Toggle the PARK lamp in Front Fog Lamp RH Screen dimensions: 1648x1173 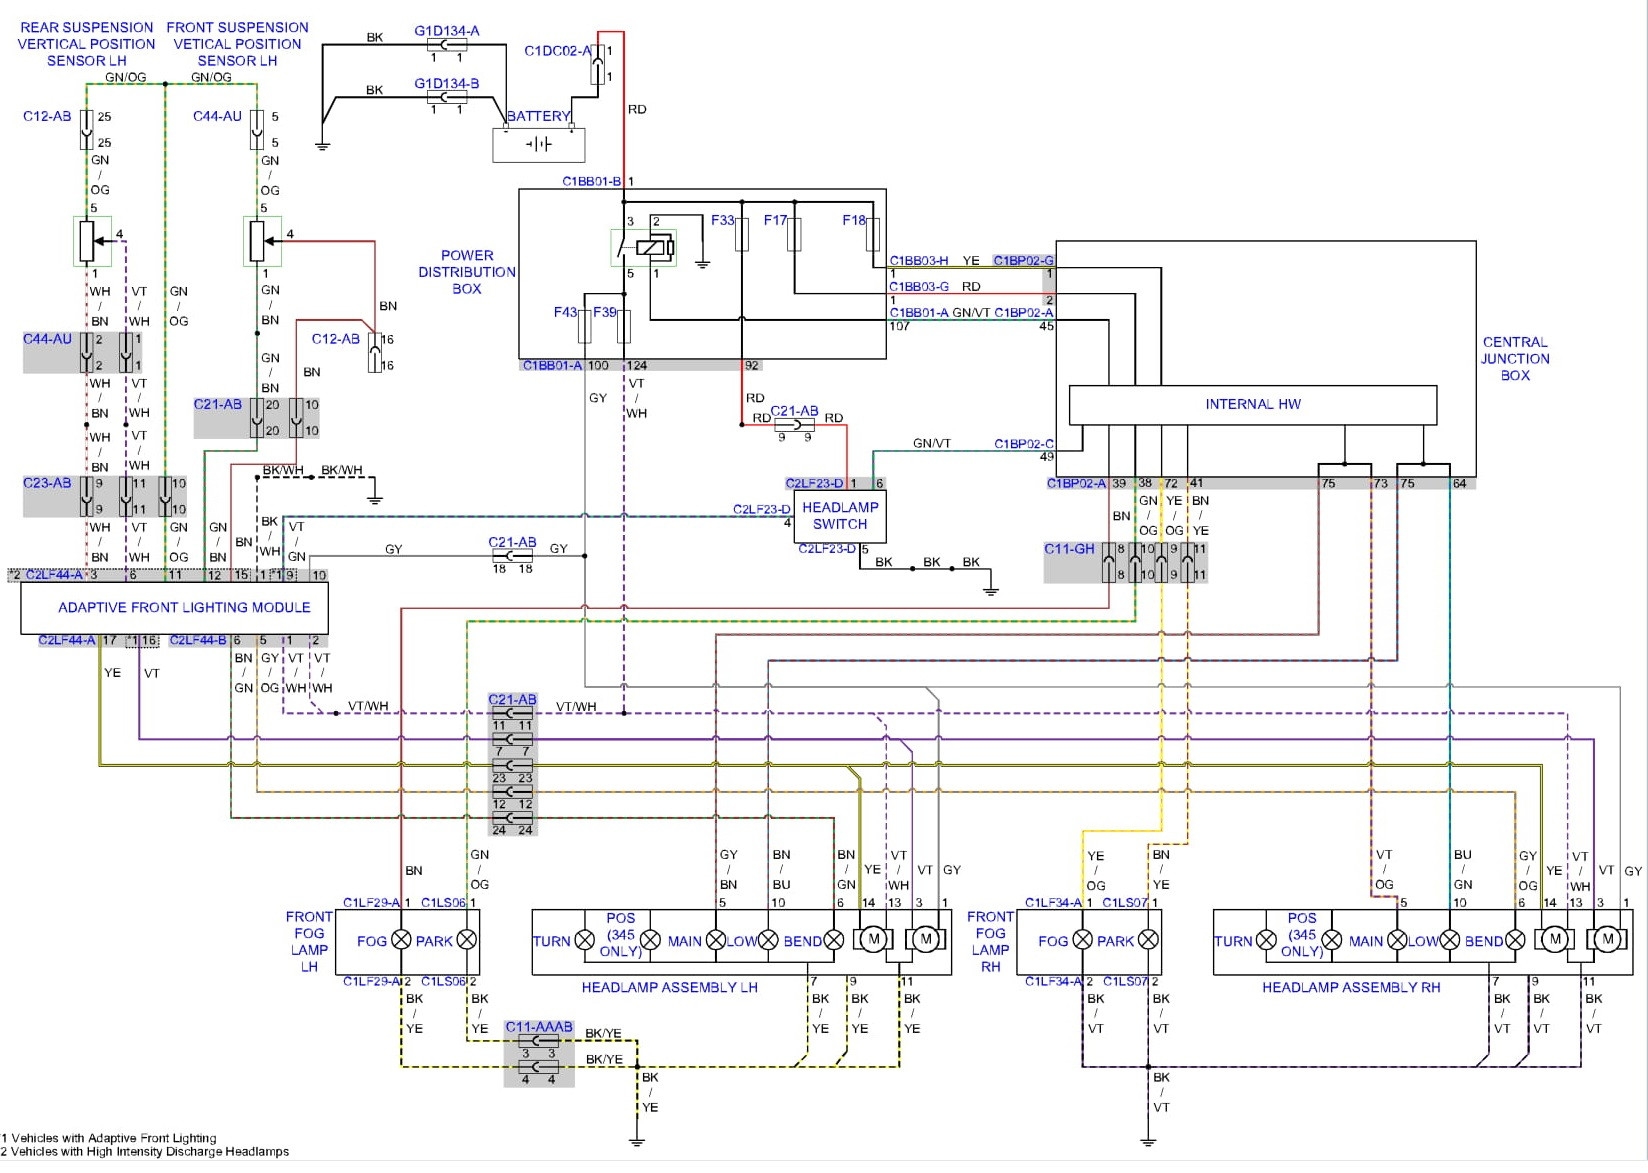[1146, 941]
